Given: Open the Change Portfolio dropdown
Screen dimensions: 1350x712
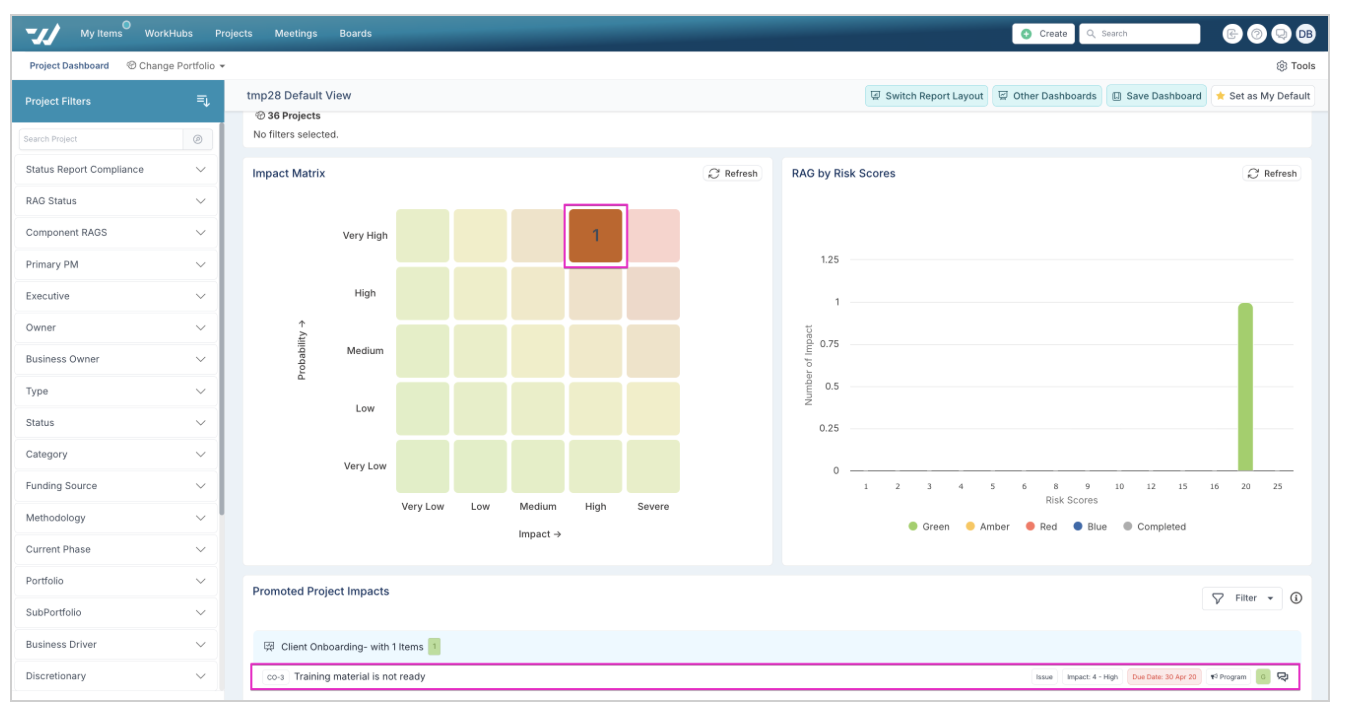Looking at the screenshot, I should (x=176, y=66).
